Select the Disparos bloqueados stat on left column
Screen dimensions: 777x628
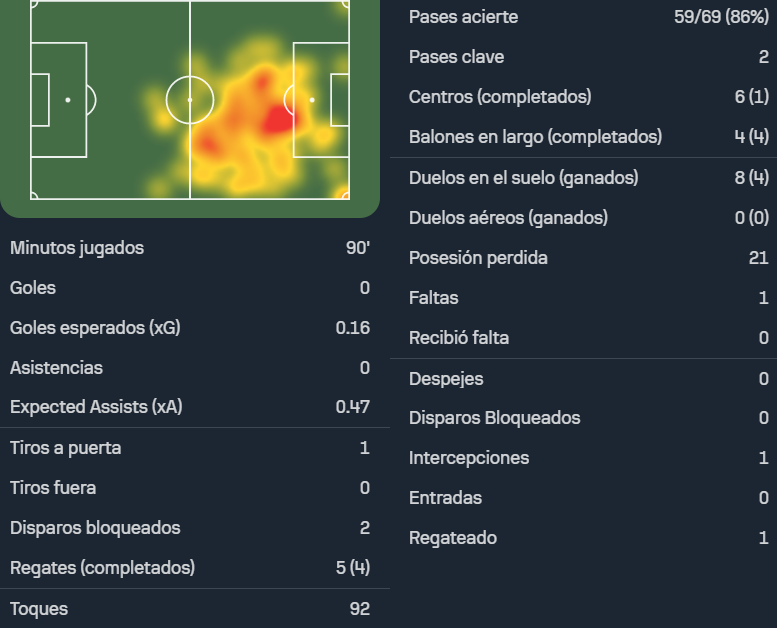[190, 528]
